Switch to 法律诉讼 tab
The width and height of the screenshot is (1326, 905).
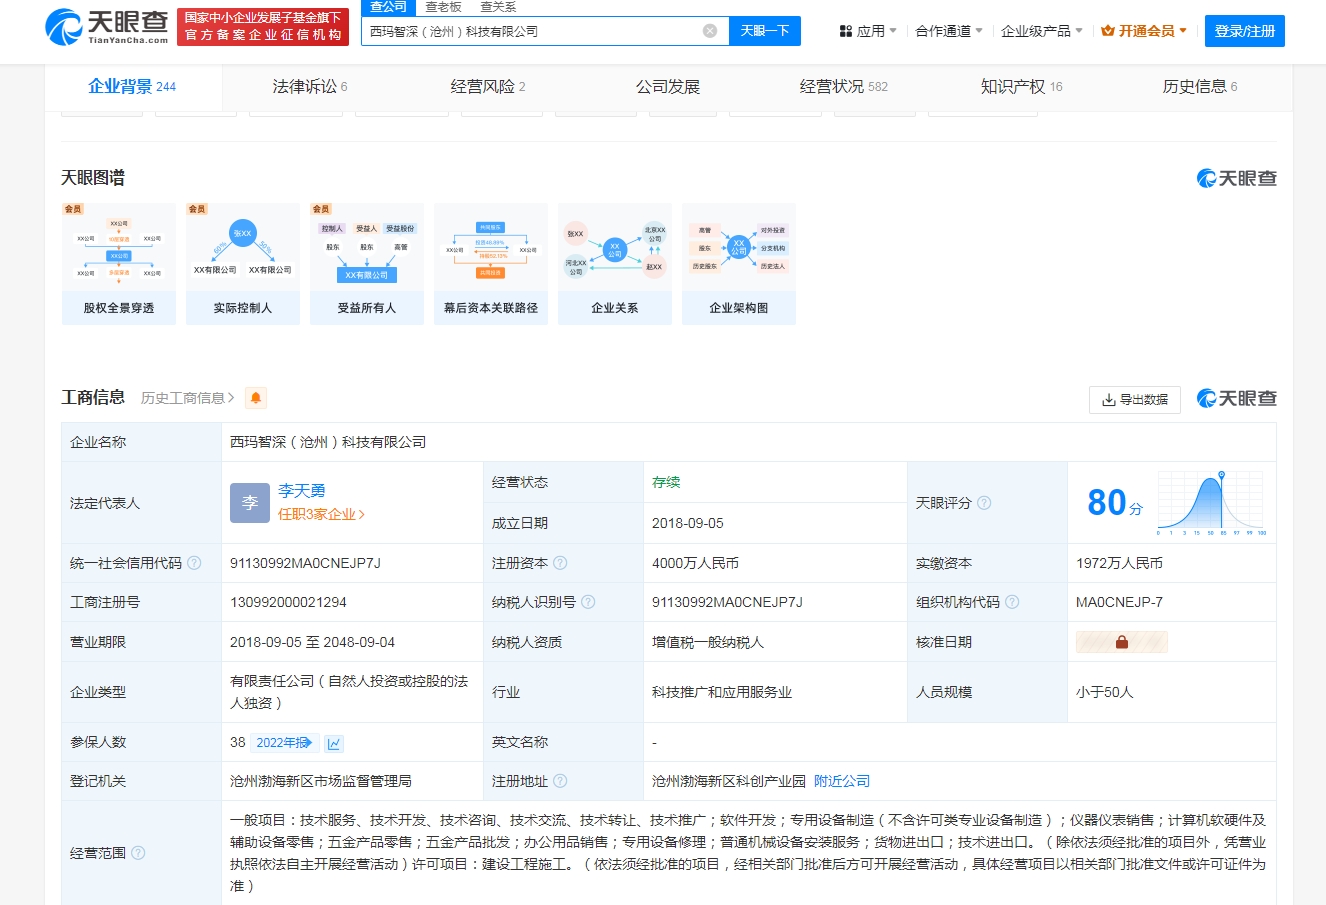pyautogui.click(x=310, y=87)
